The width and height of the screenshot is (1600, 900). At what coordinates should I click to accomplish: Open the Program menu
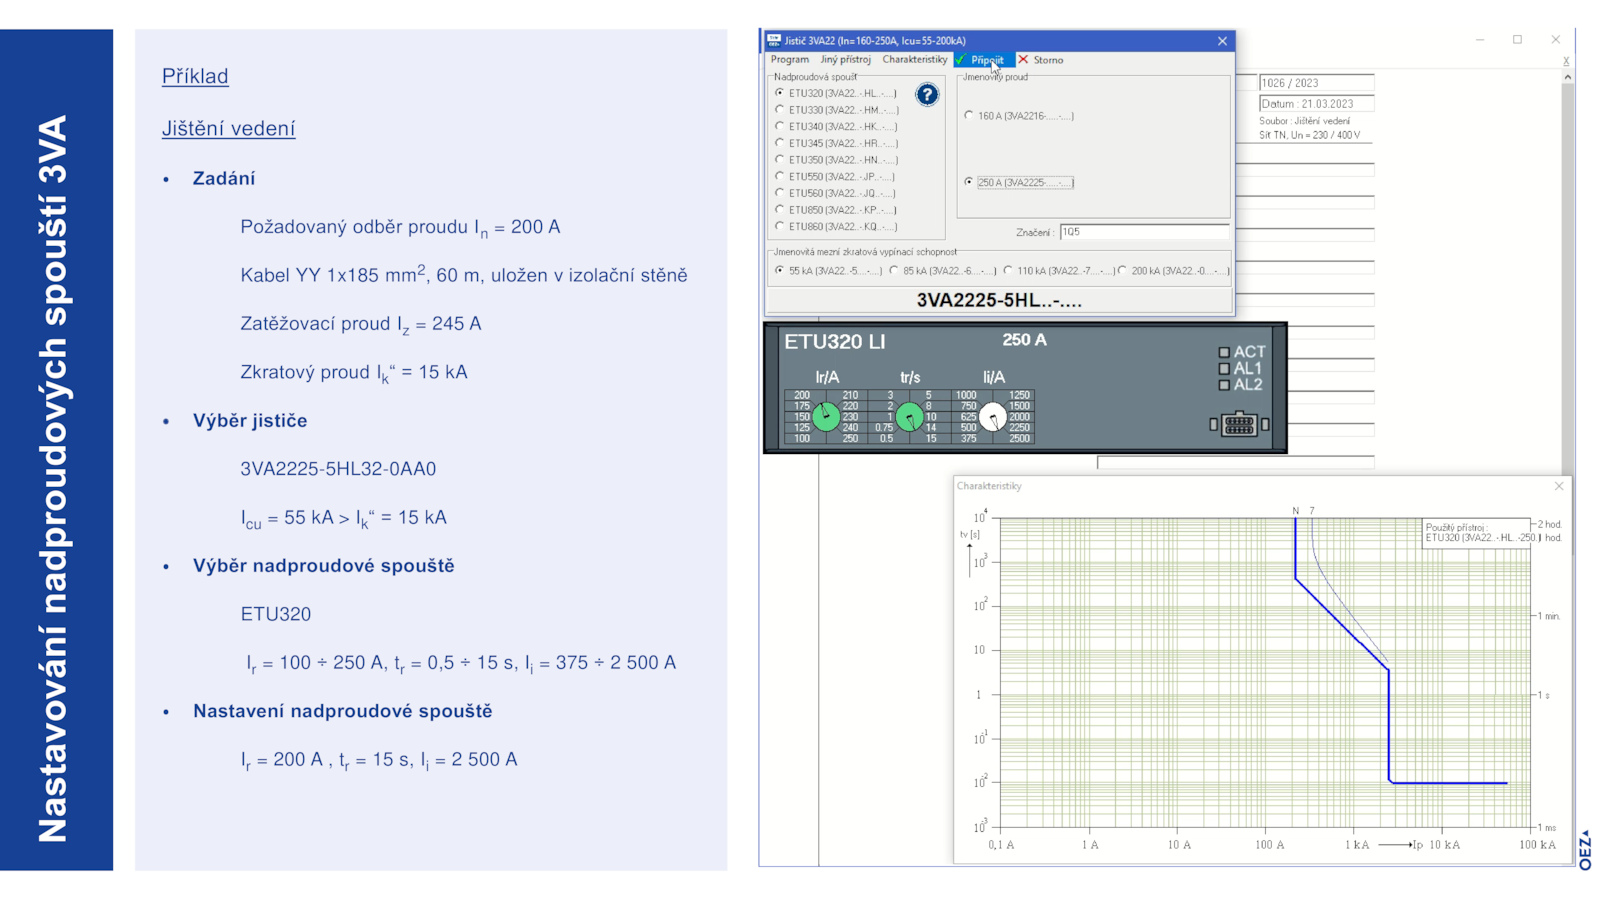(x=790, y=60)
